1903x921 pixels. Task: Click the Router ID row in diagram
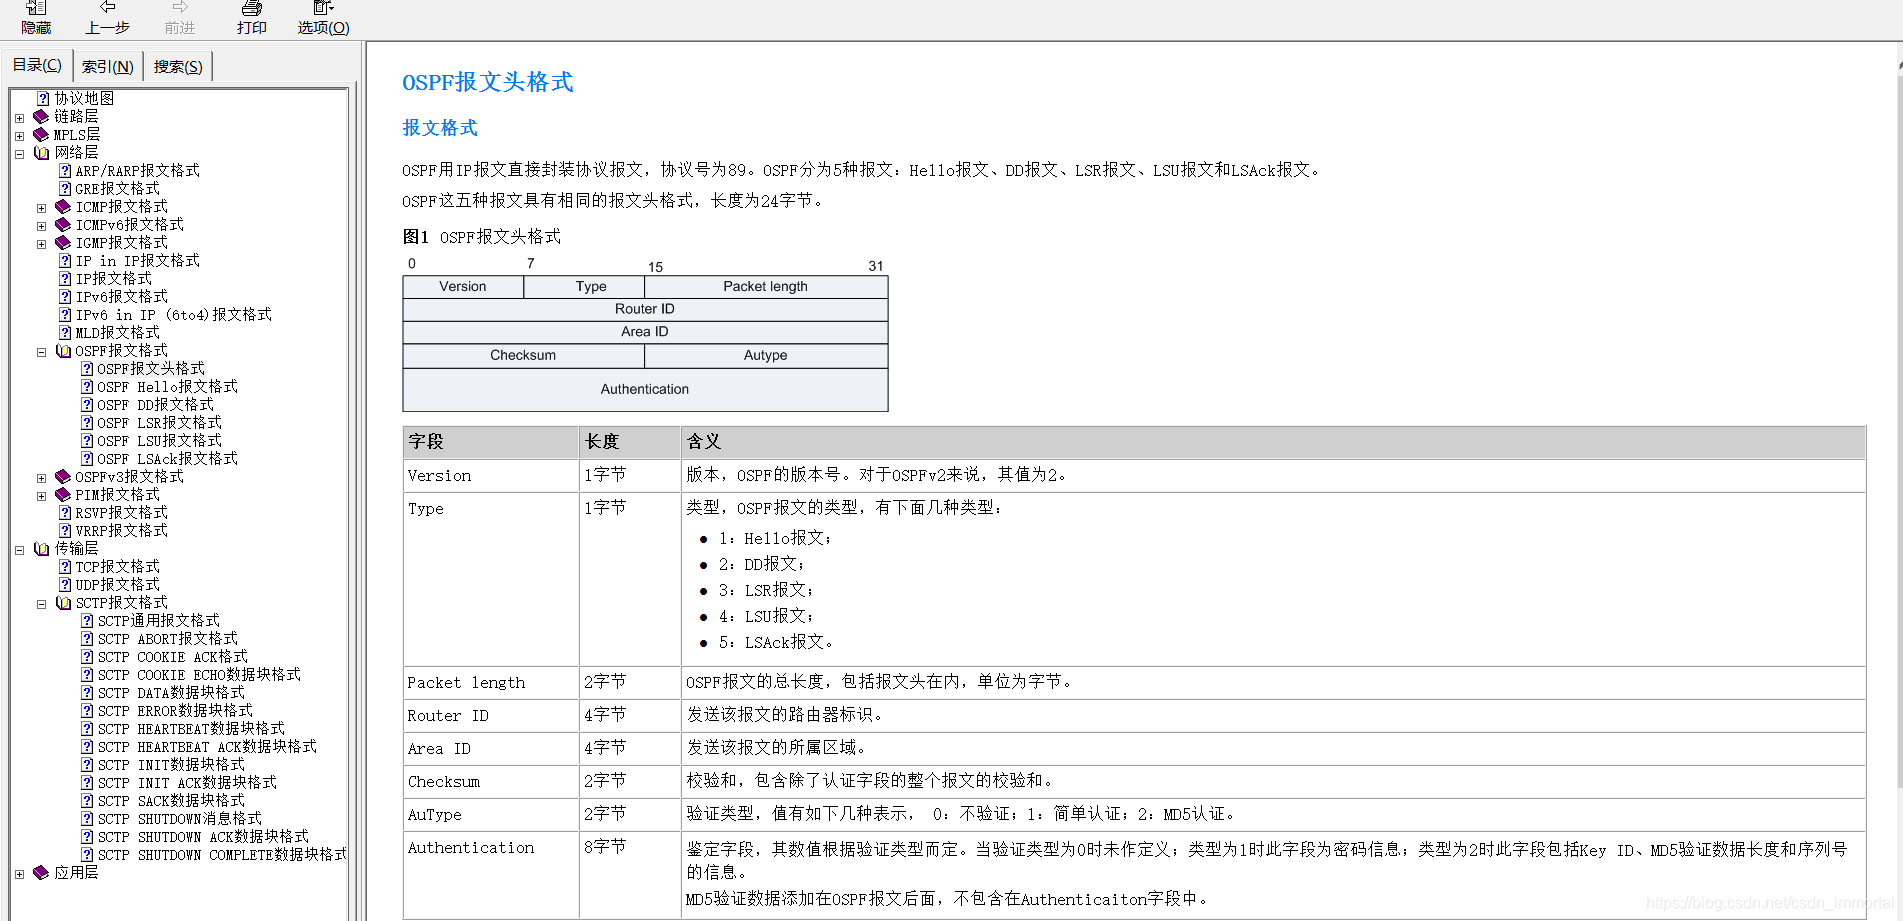645,309
